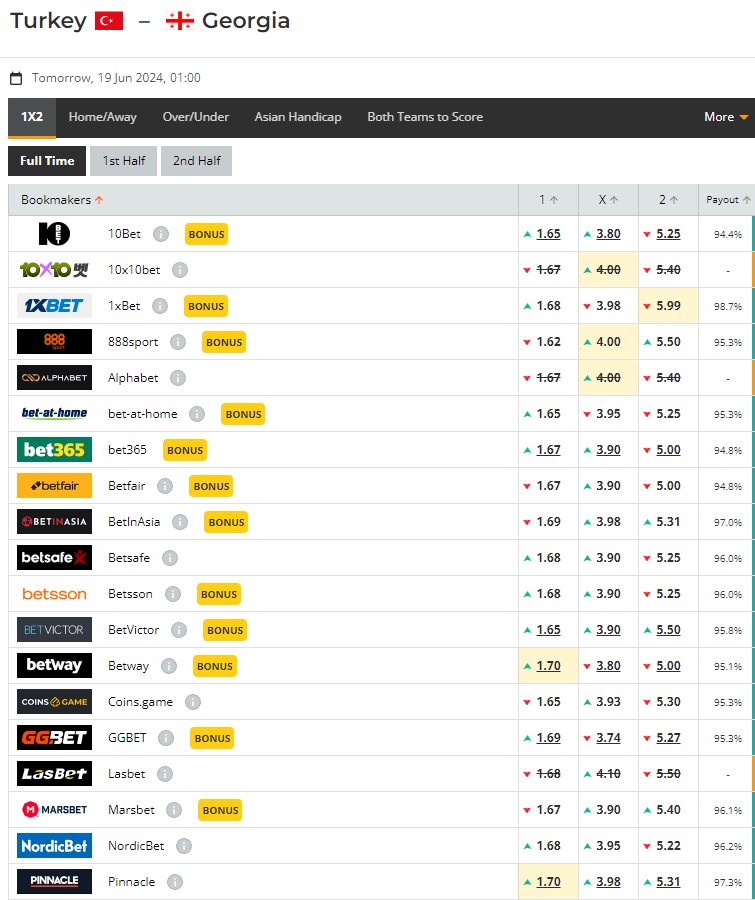Click GGBET away odds 5.27
The image size is (755, 900).
click(x=668, y=738)
